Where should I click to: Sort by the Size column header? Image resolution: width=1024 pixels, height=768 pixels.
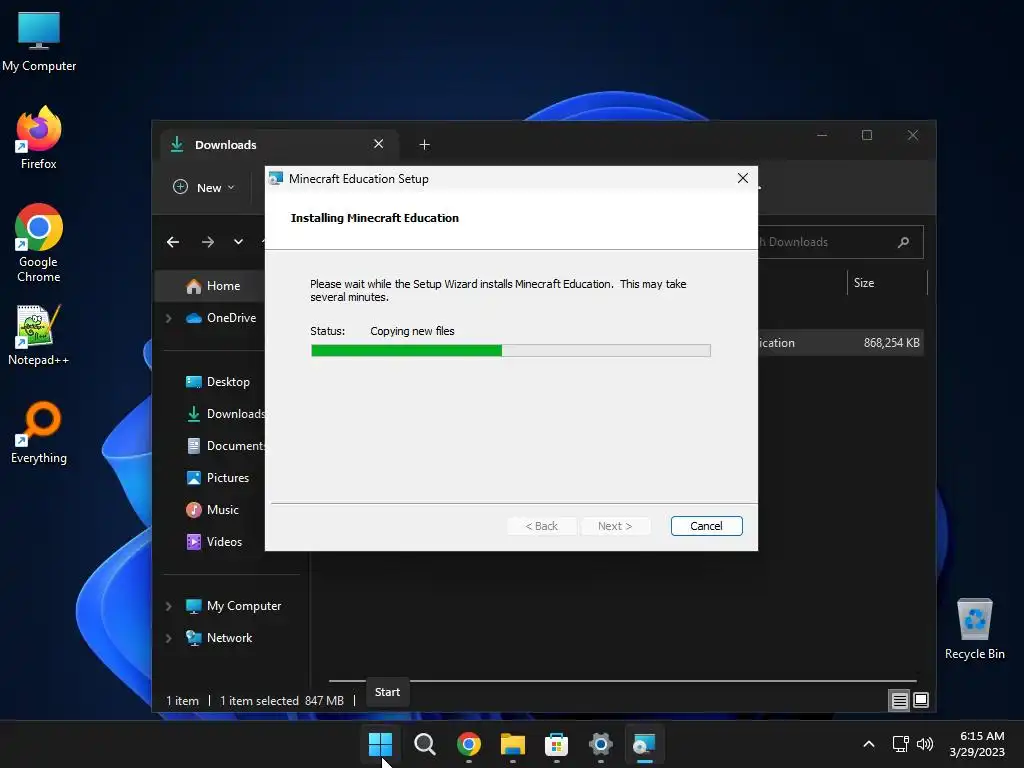(x=886, y=283)
